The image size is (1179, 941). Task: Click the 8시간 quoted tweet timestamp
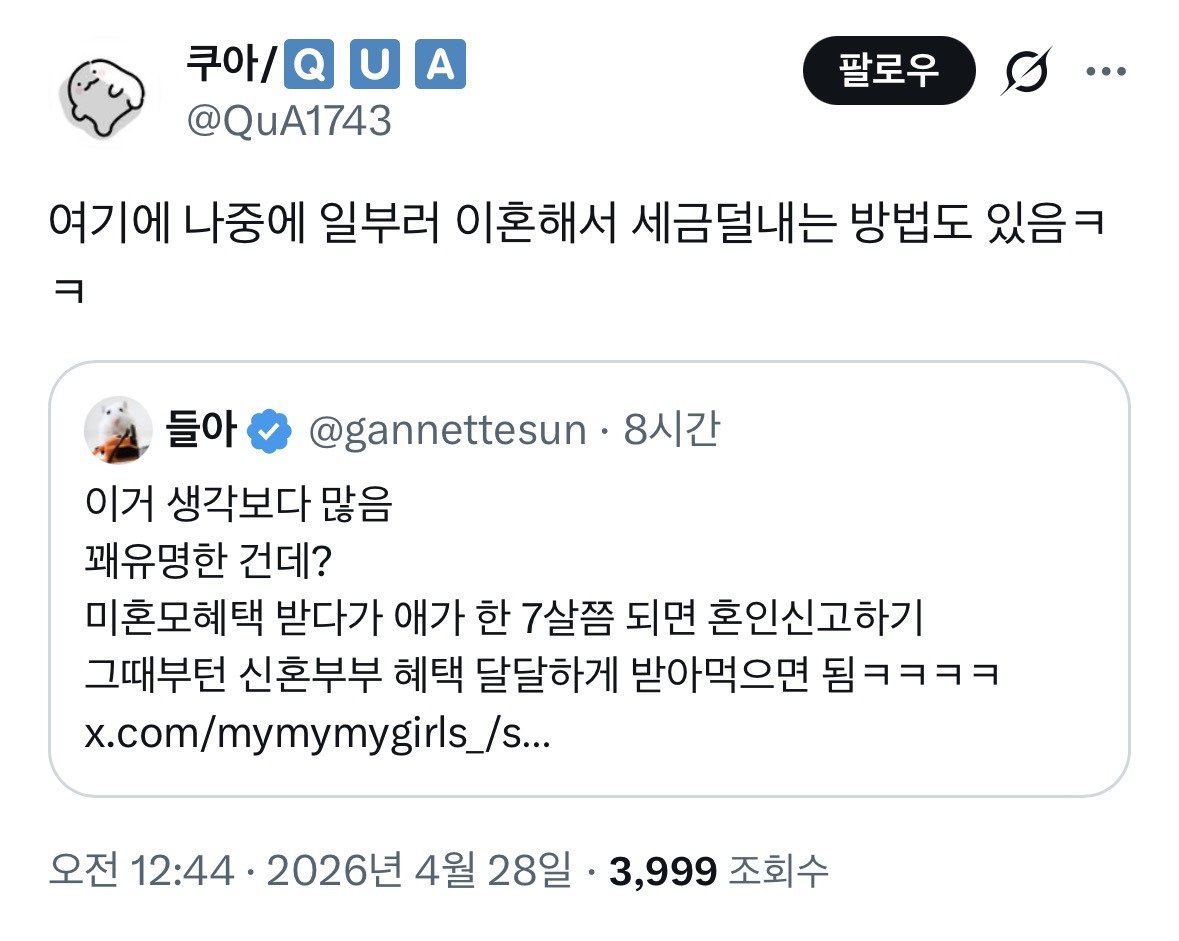click(x=670, y=431)
